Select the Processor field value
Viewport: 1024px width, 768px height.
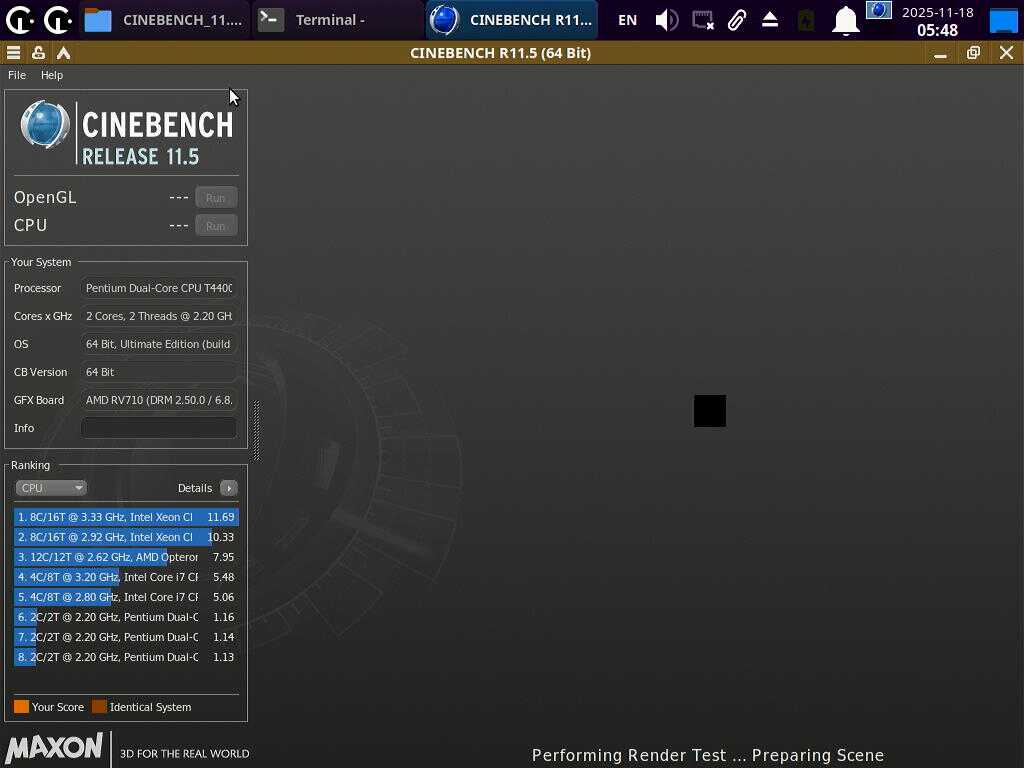[159, 288]
